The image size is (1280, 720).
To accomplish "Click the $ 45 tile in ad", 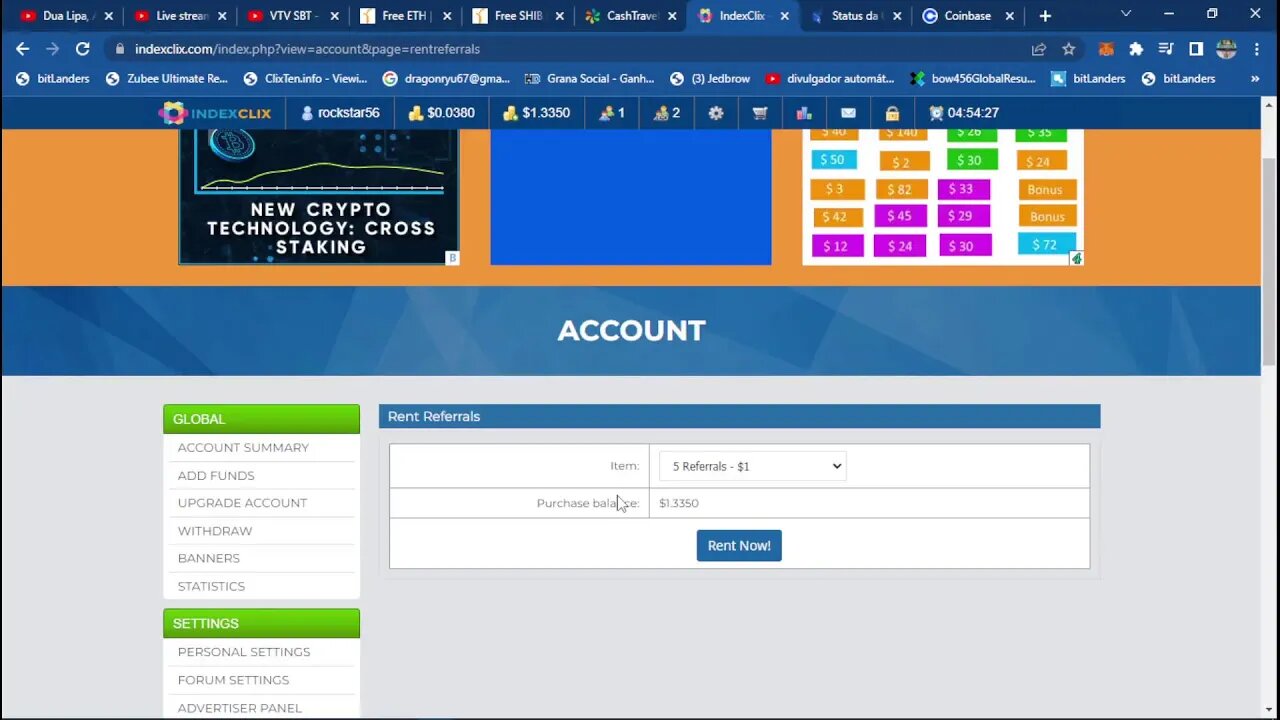I will point(899,215).
